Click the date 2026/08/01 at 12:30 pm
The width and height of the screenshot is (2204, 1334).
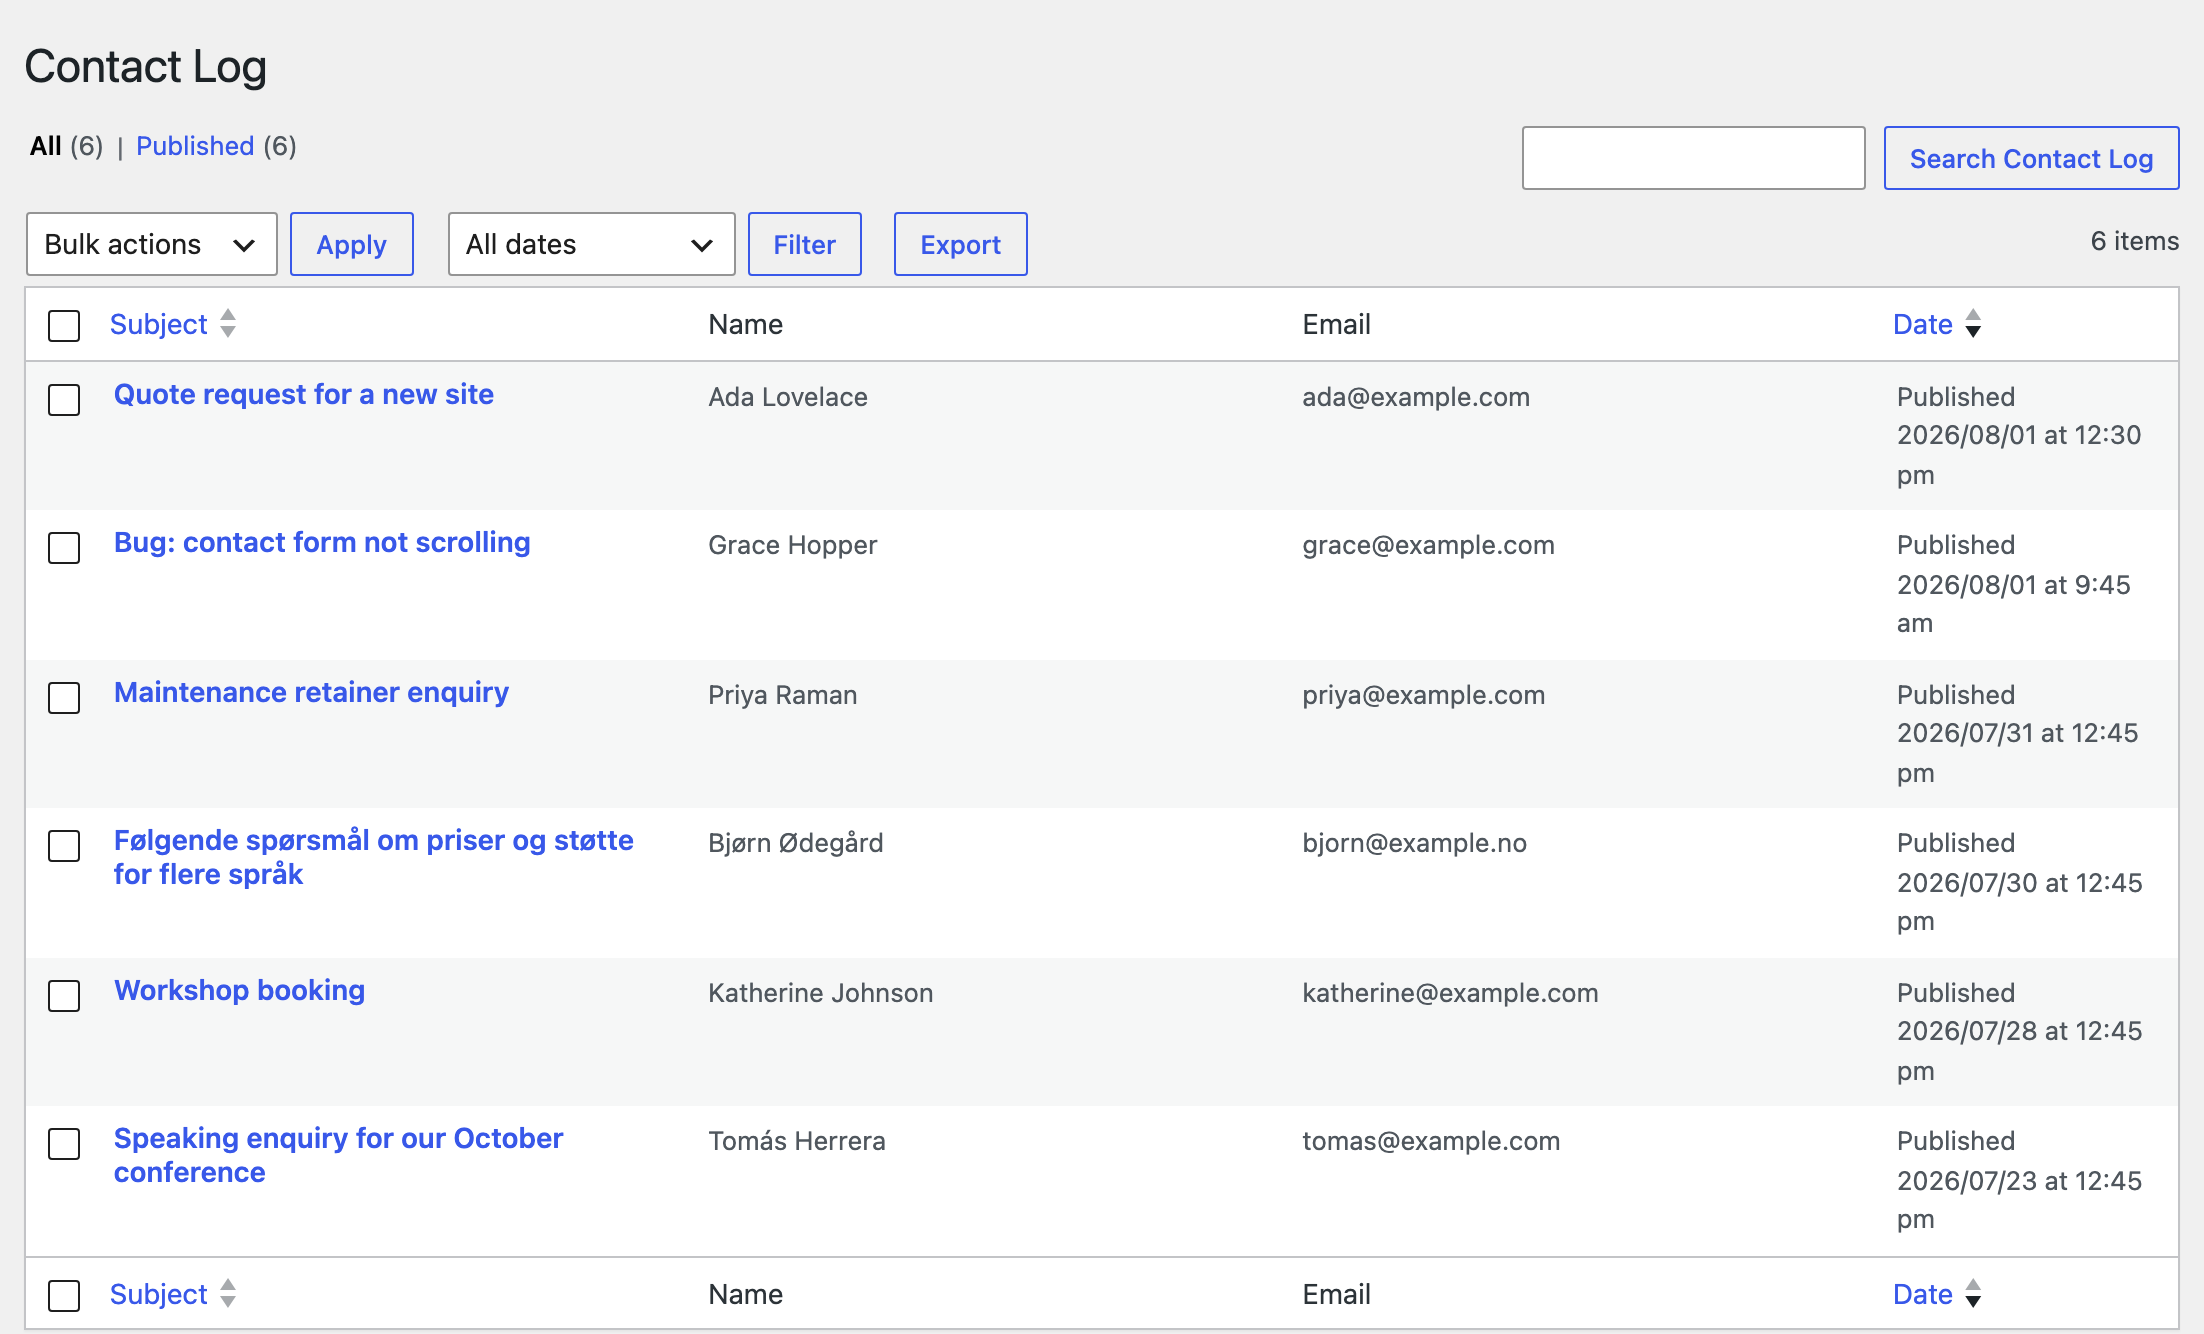(2018, 455)
